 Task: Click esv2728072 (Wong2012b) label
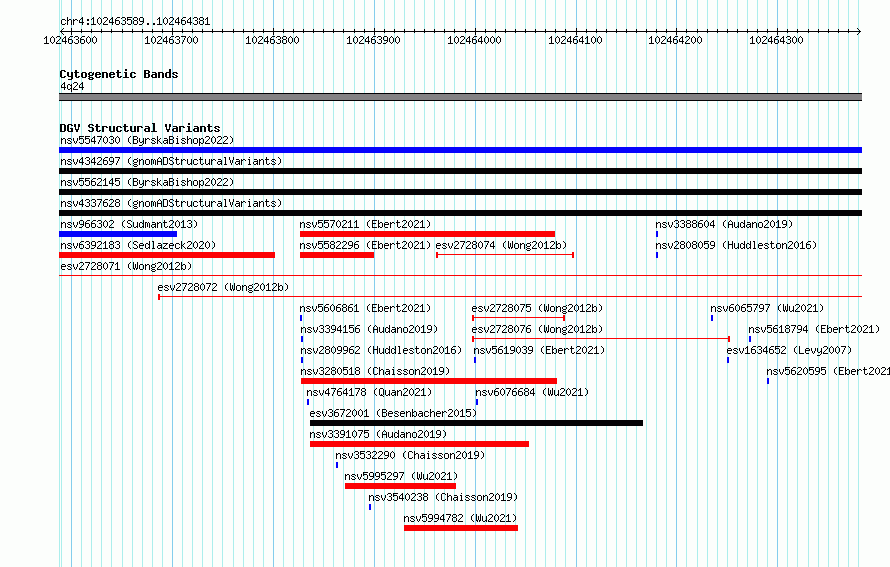click(x=223, y=287)
